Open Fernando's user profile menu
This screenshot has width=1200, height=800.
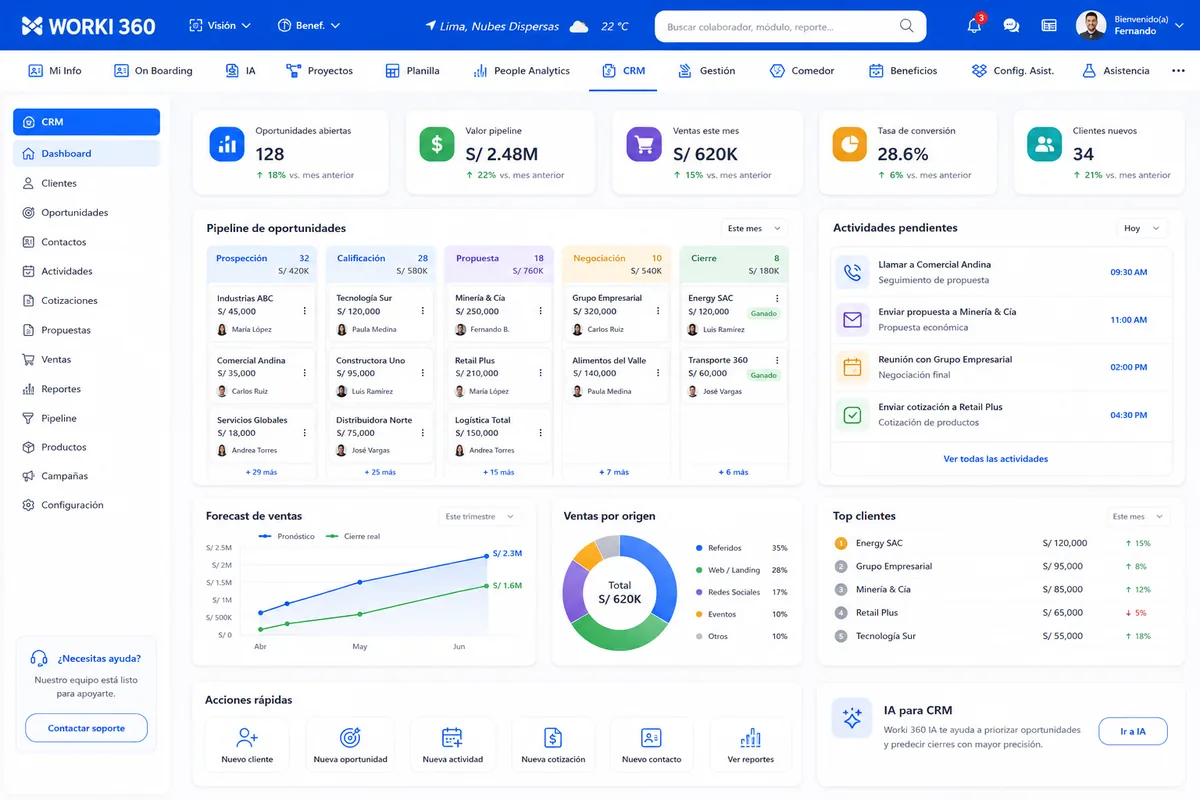[x=1132, y=25]
